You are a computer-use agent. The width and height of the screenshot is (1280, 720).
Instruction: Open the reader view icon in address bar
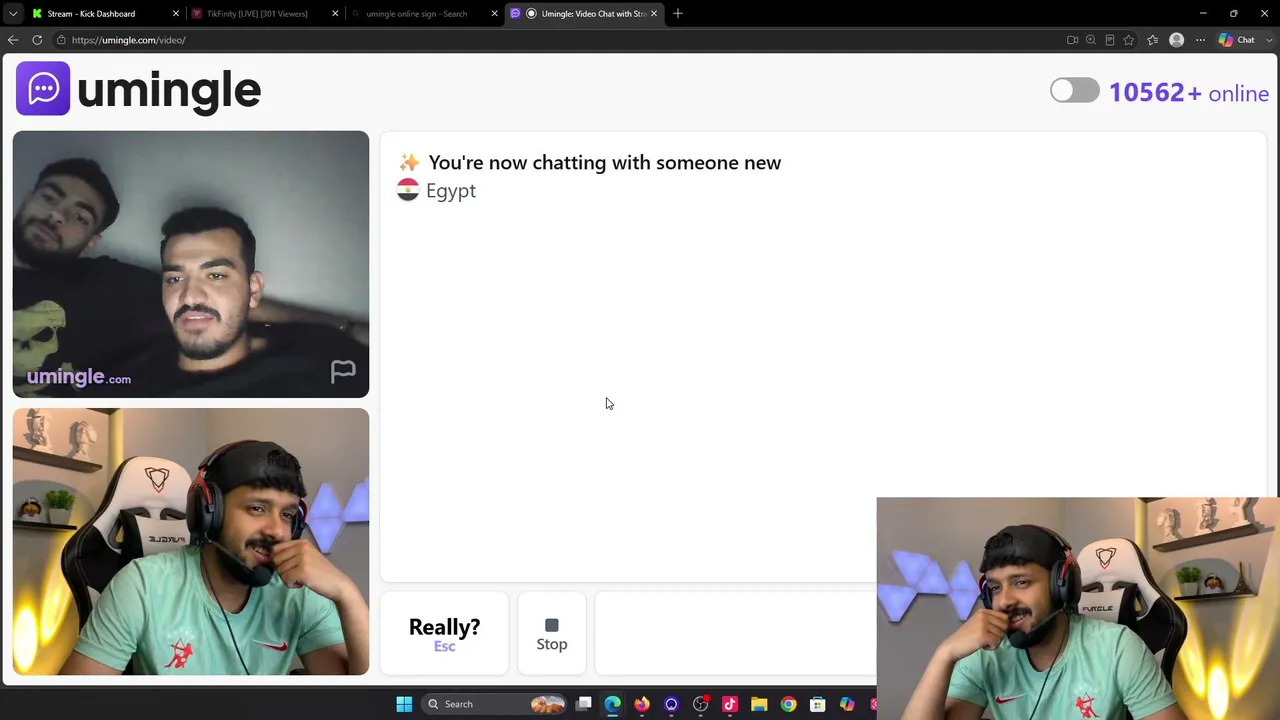click(1110, 40)
